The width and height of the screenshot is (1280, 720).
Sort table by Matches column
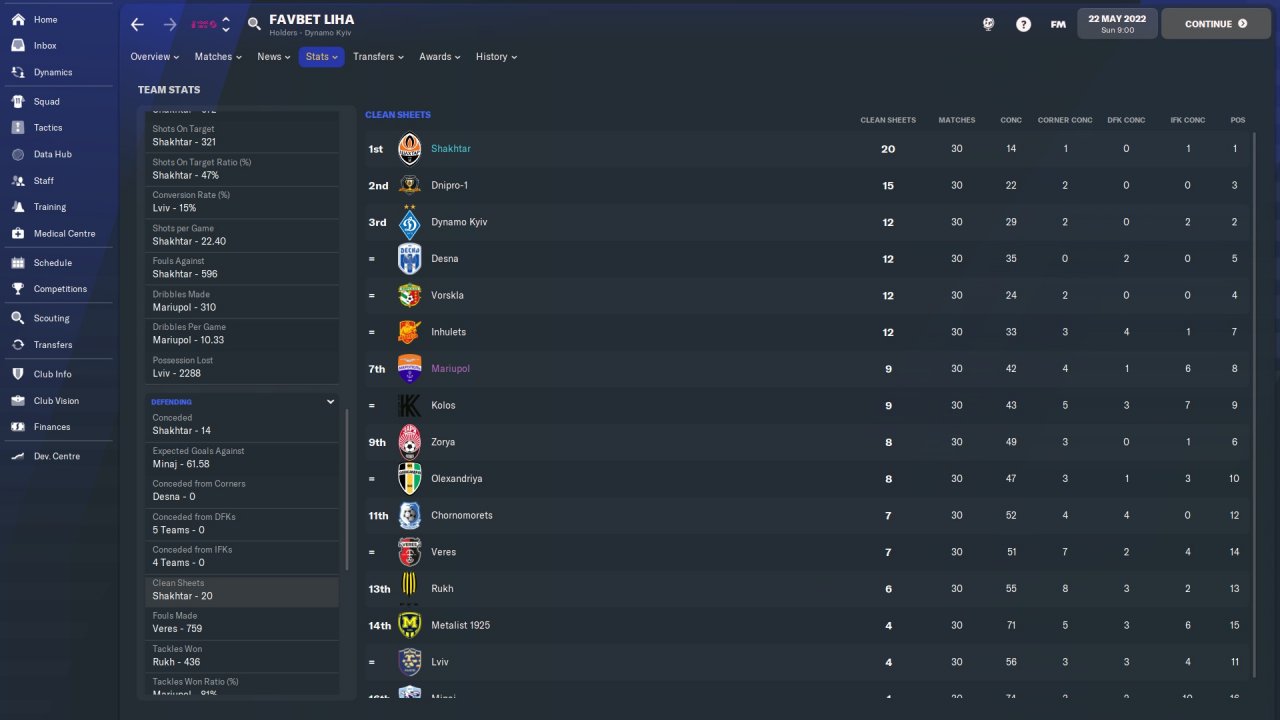[x=956, y=120]
